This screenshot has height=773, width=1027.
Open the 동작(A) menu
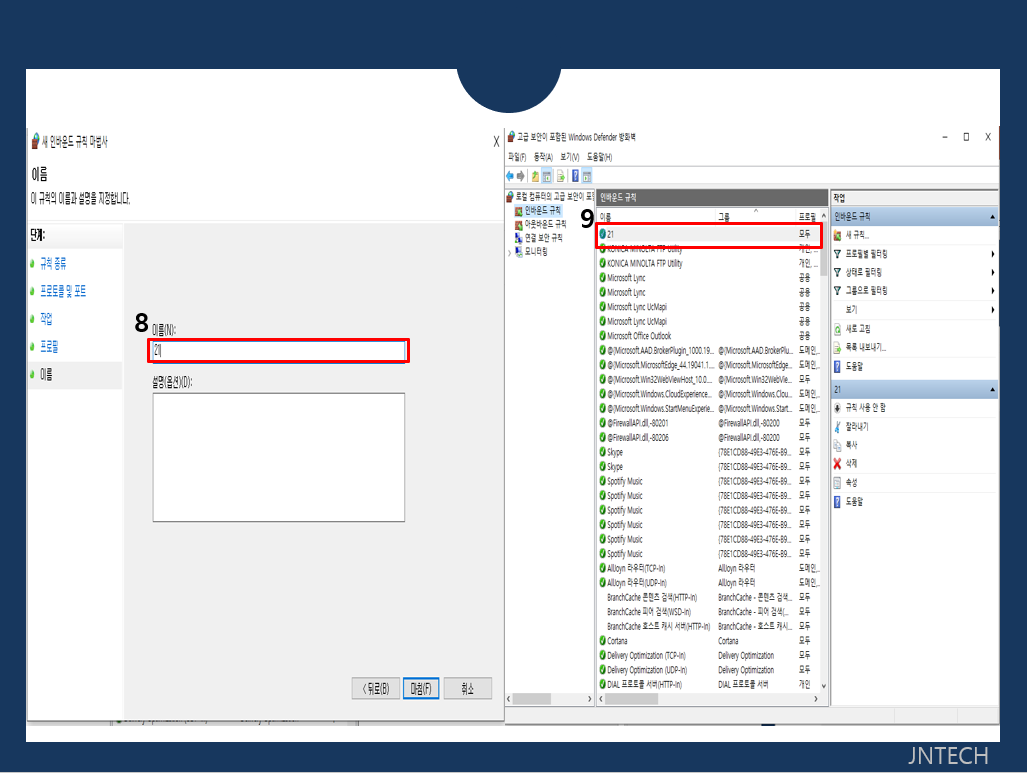[543, 157]
